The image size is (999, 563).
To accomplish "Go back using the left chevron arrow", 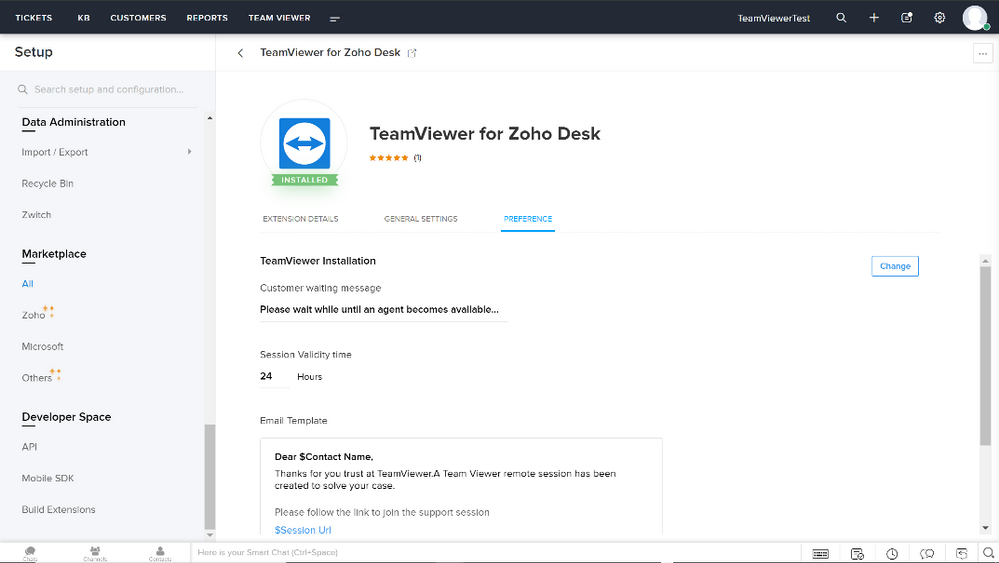I will [240, 53].
